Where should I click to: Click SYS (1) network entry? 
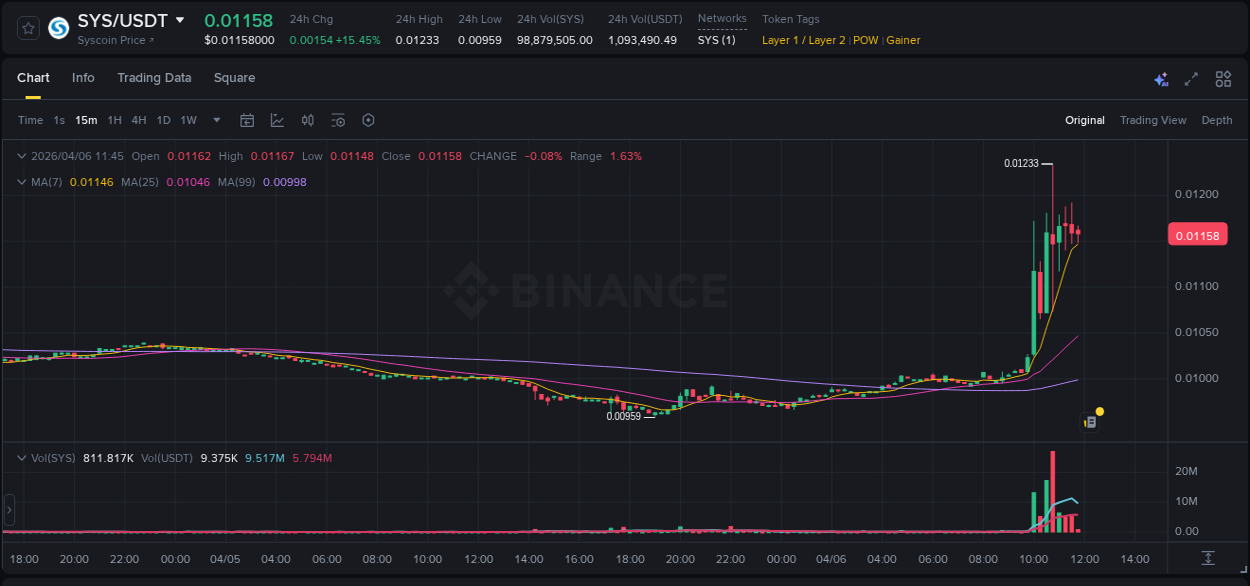716,40
